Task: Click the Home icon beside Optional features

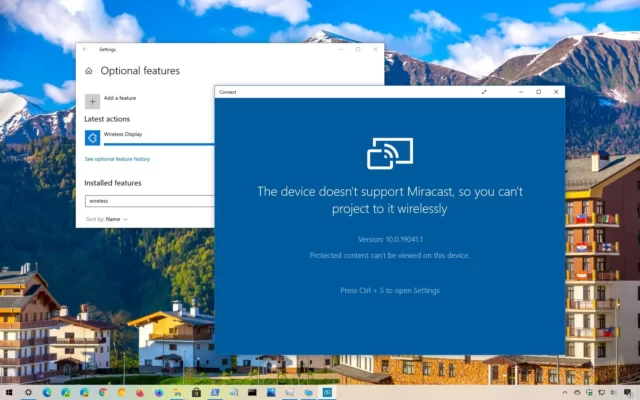Action: pyautogui.click(x=89, y=71)
